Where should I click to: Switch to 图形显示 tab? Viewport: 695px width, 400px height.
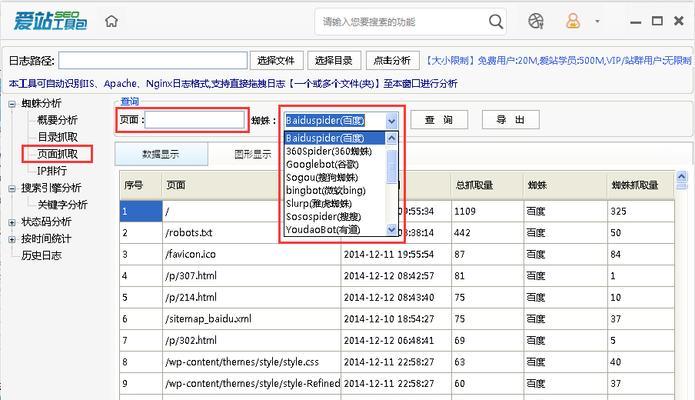pyautogui.click(x=252, y=154)
